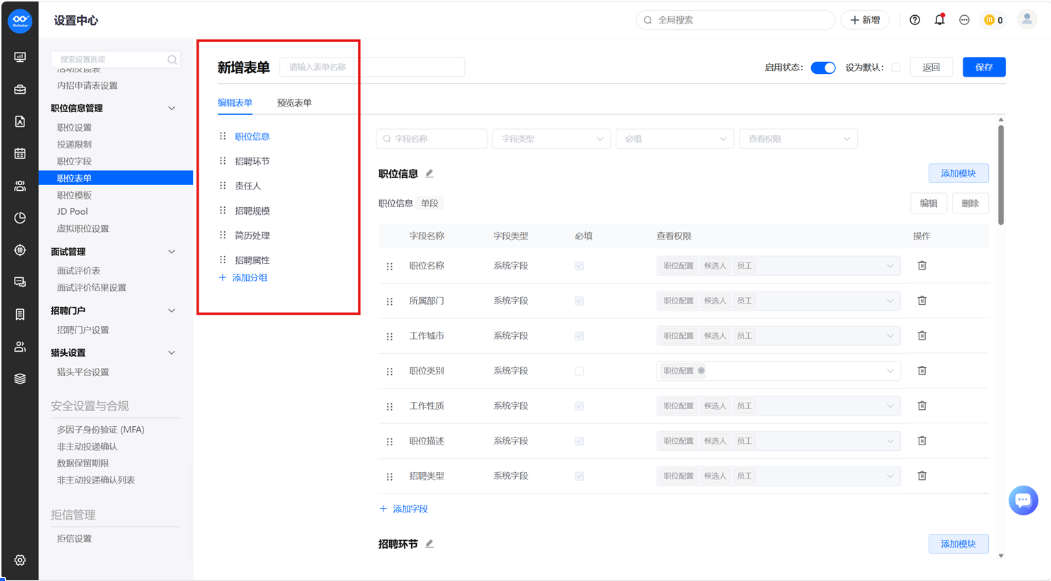1051x581 pixels.
Task: Tick the 必填 checkbox for 职位类别
Action: 579,371
